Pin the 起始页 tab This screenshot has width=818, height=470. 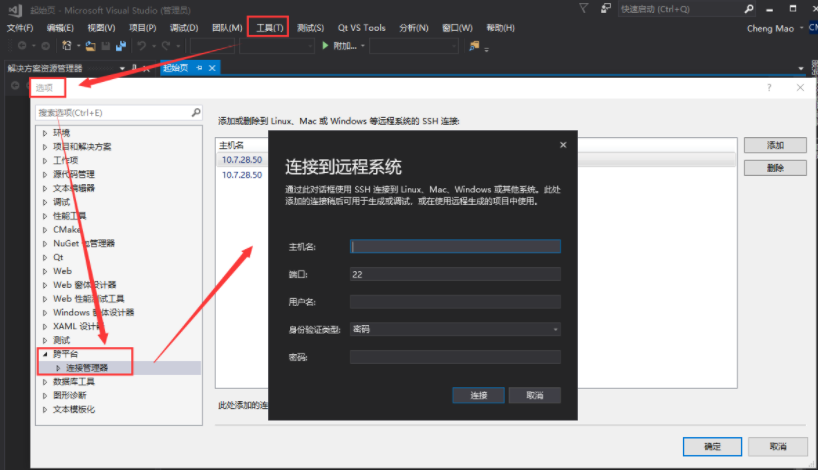[199, 68]
